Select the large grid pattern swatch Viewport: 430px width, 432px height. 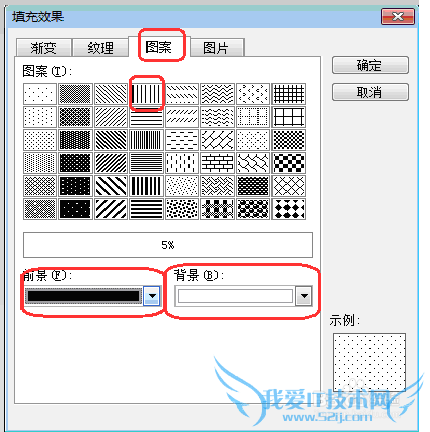289,117
